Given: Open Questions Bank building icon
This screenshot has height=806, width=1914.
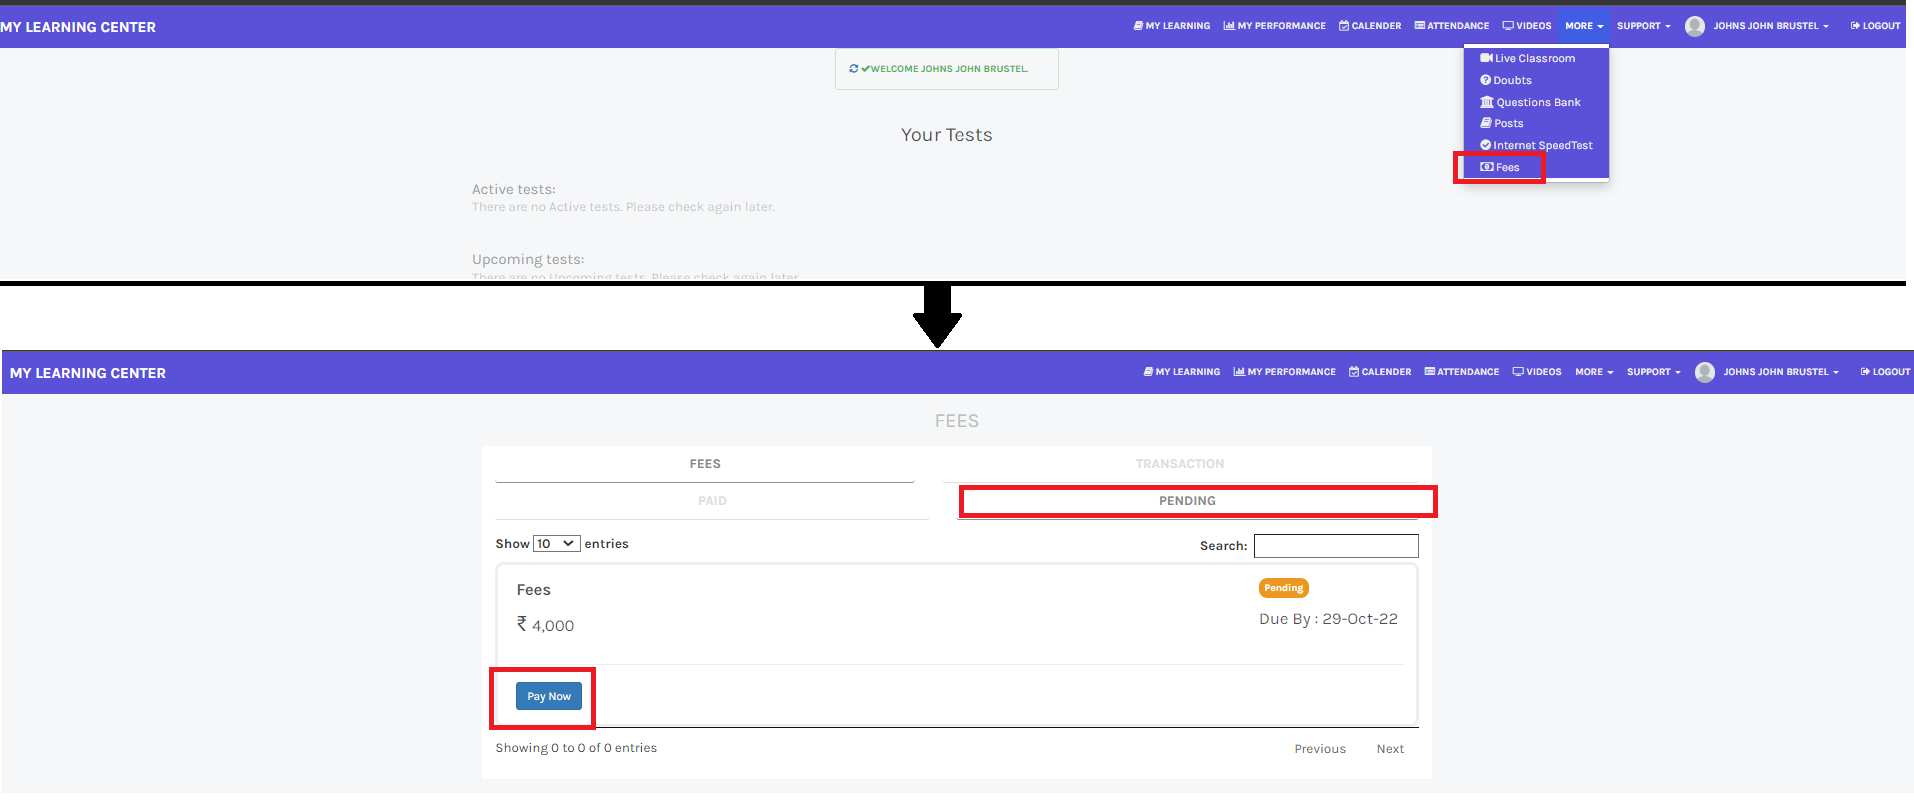Looking at the screenshot, I should click(1487, 102).
